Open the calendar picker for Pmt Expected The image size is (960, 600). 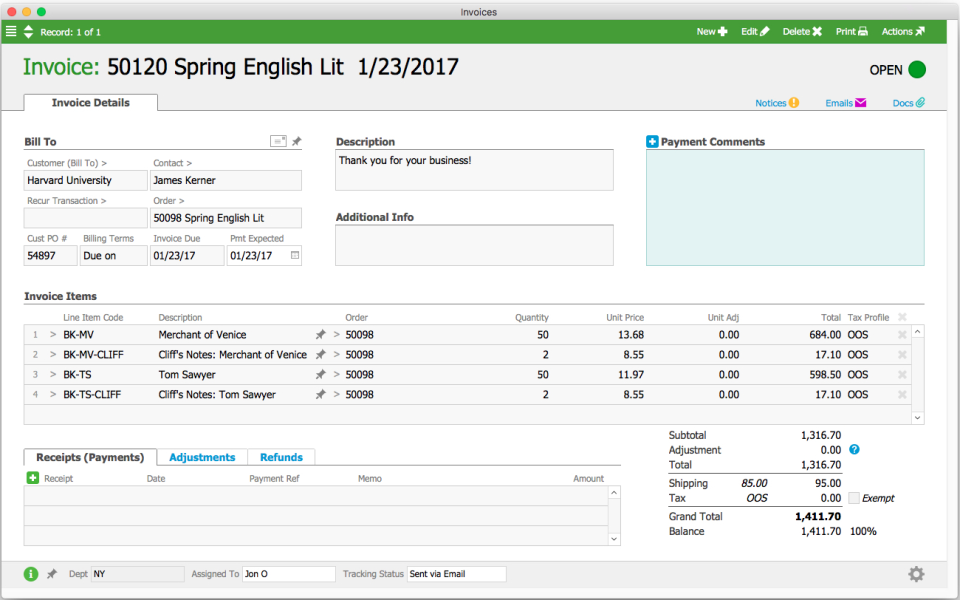[294, 256]
